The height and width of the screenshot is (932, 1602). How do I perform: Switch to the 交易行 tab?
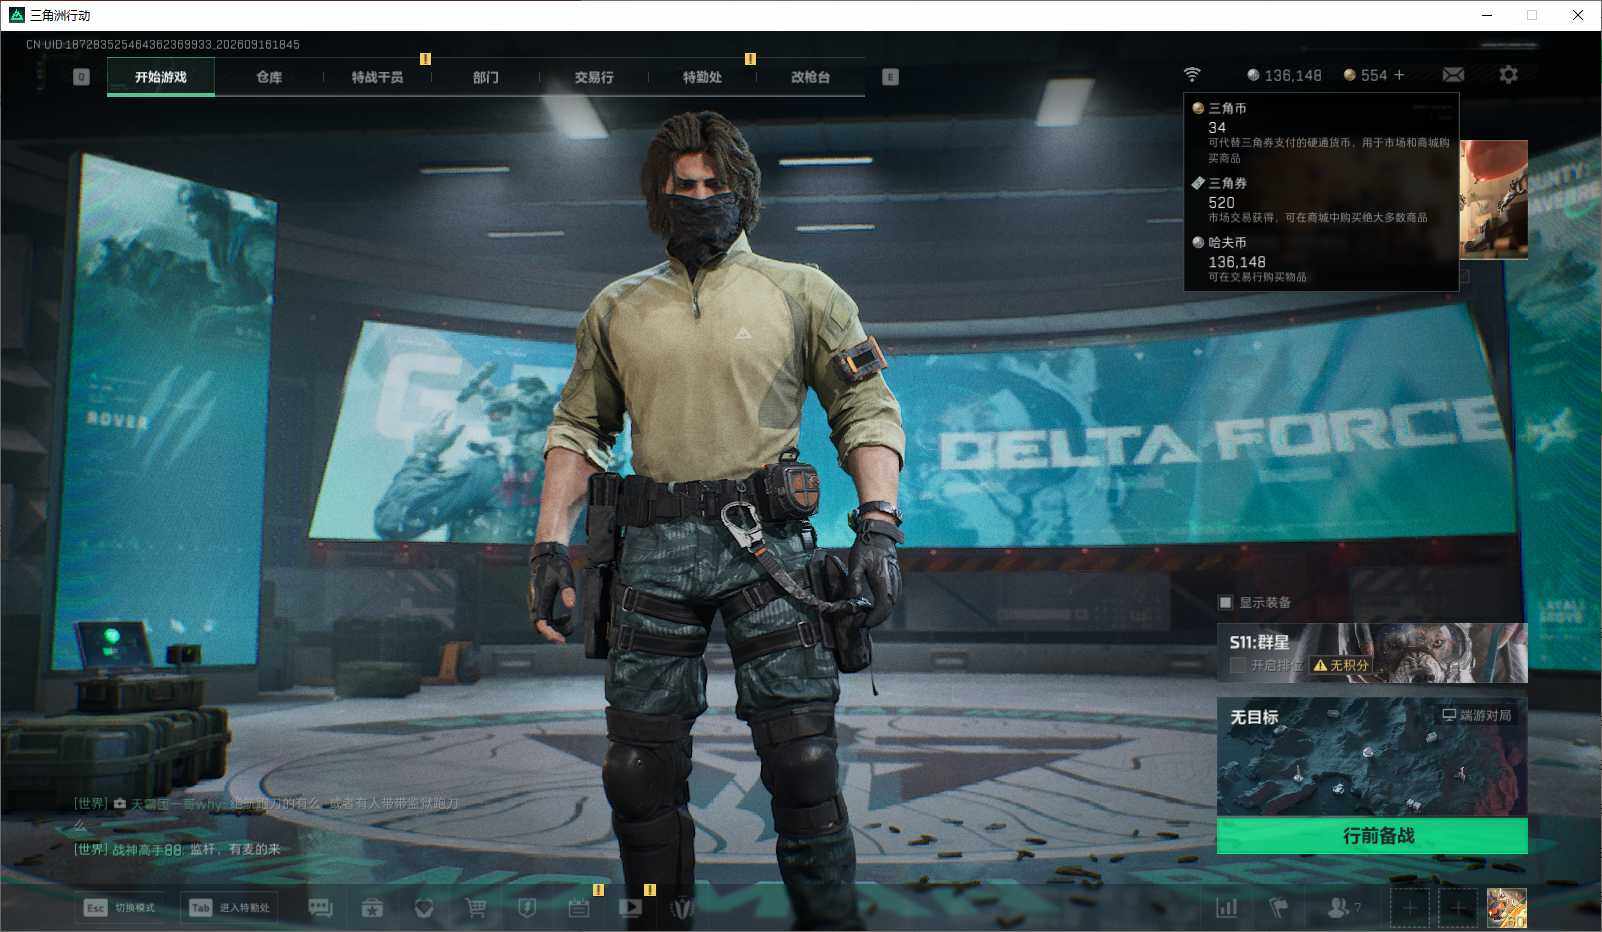594,77
